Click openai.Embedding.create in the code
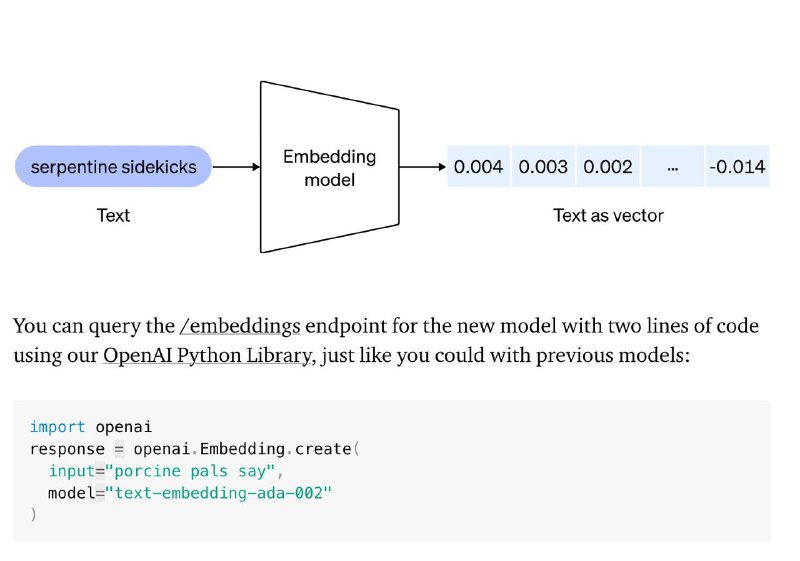 point(247,449)
